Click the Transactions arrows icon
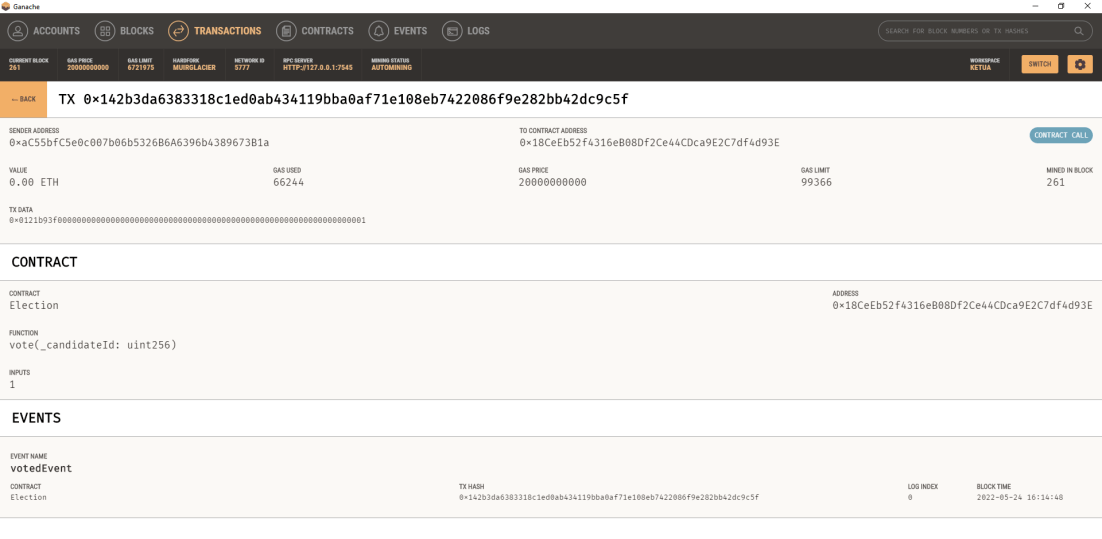The width and height of the screenshot is (1102, 539). tap(178, 31)
